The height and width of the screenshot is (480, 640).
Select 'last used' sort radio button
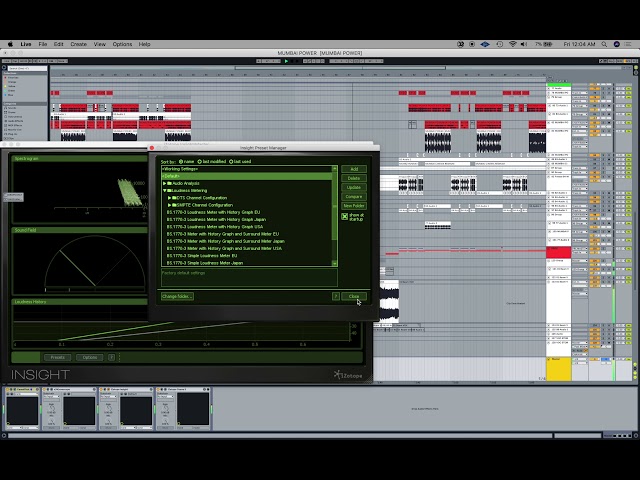231,162
